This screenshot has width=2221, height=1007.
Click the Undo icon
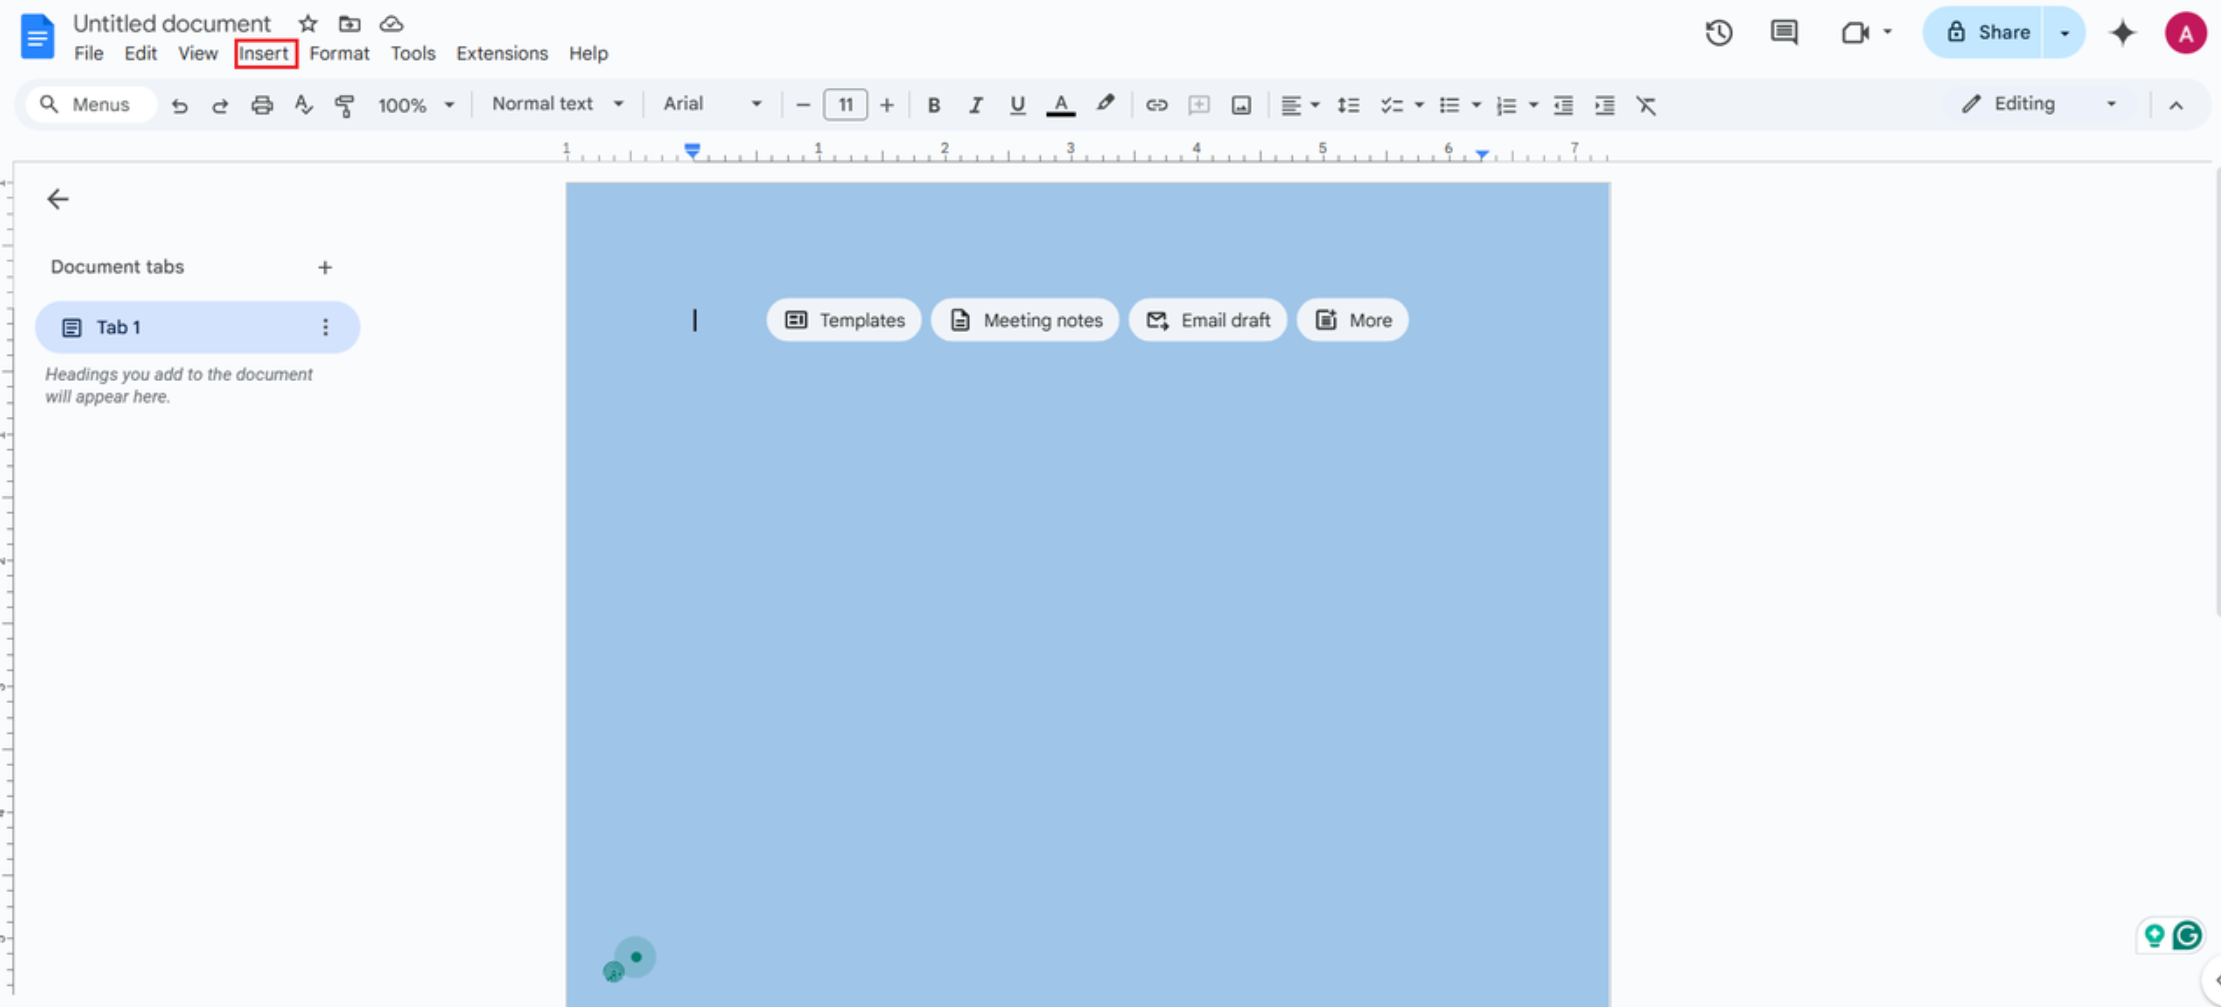(179, 104)
